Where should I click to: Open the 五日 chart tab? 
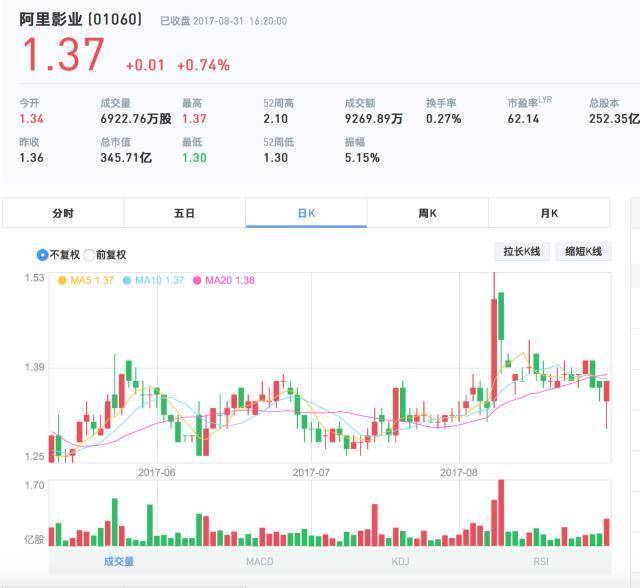(184, 213)
